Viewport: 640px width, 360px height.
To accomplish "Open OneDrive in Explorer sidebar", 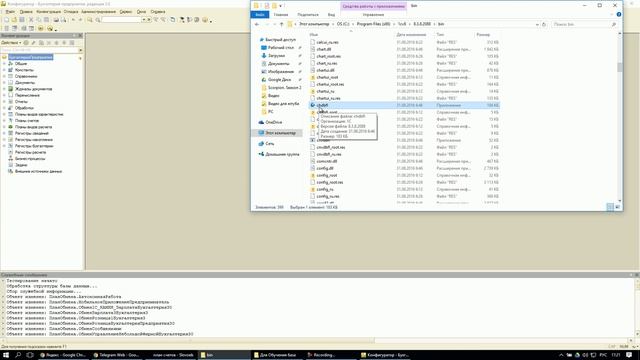I will coord(273,122).
